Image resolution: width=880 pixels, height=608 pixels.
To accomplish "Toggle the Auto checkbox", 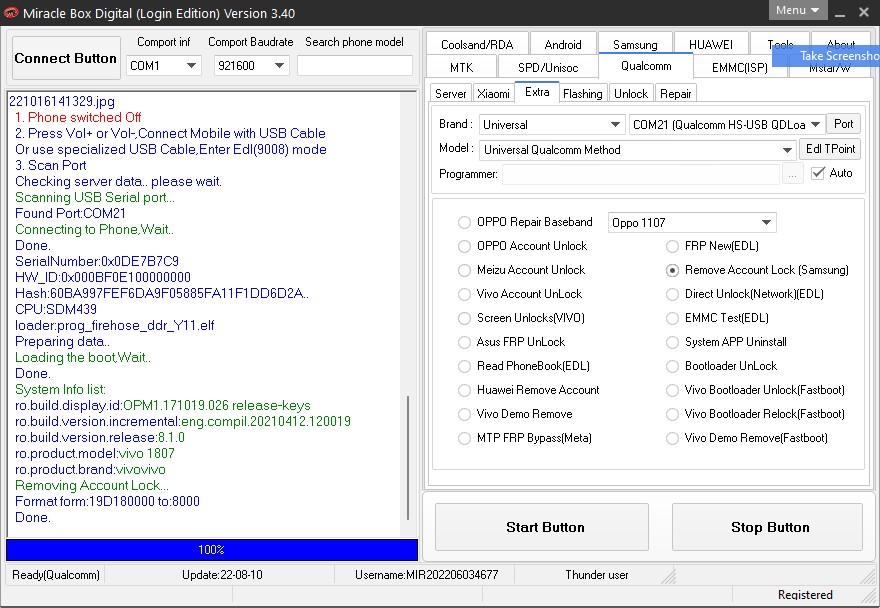I will point(832,173).
